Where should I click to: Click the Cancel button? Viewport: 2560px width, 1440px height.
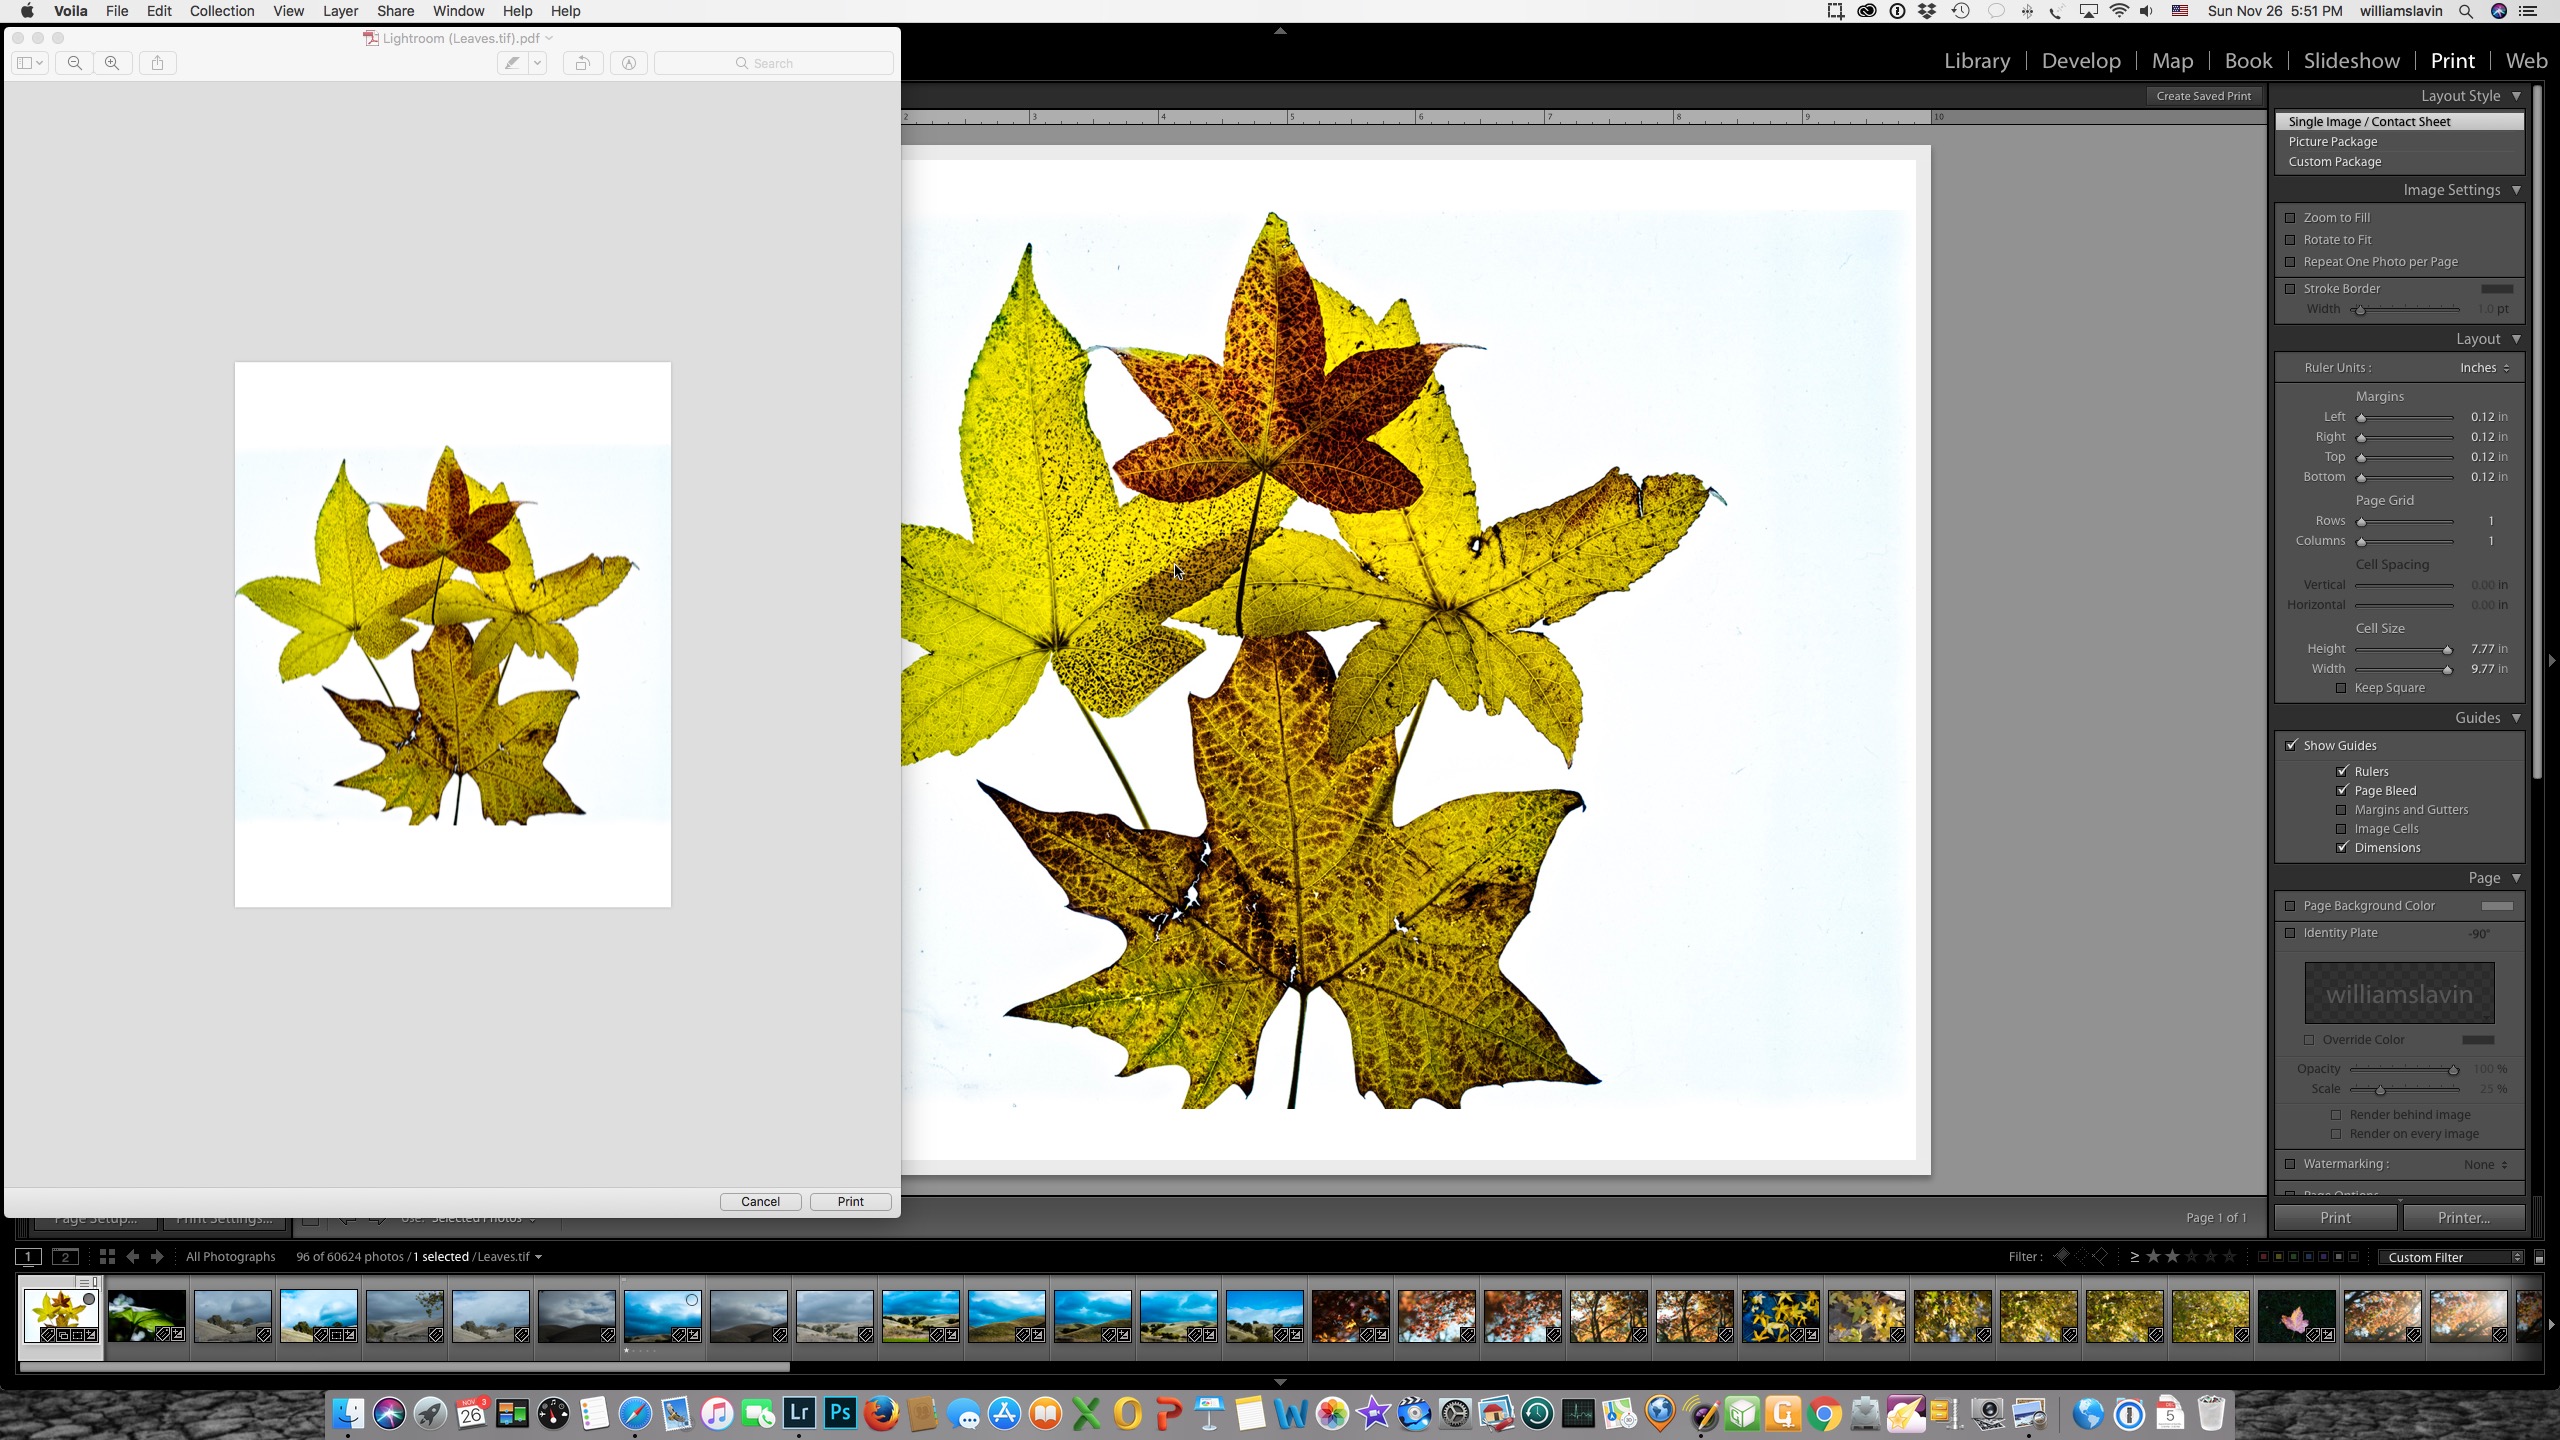[x=761, y=1201]
